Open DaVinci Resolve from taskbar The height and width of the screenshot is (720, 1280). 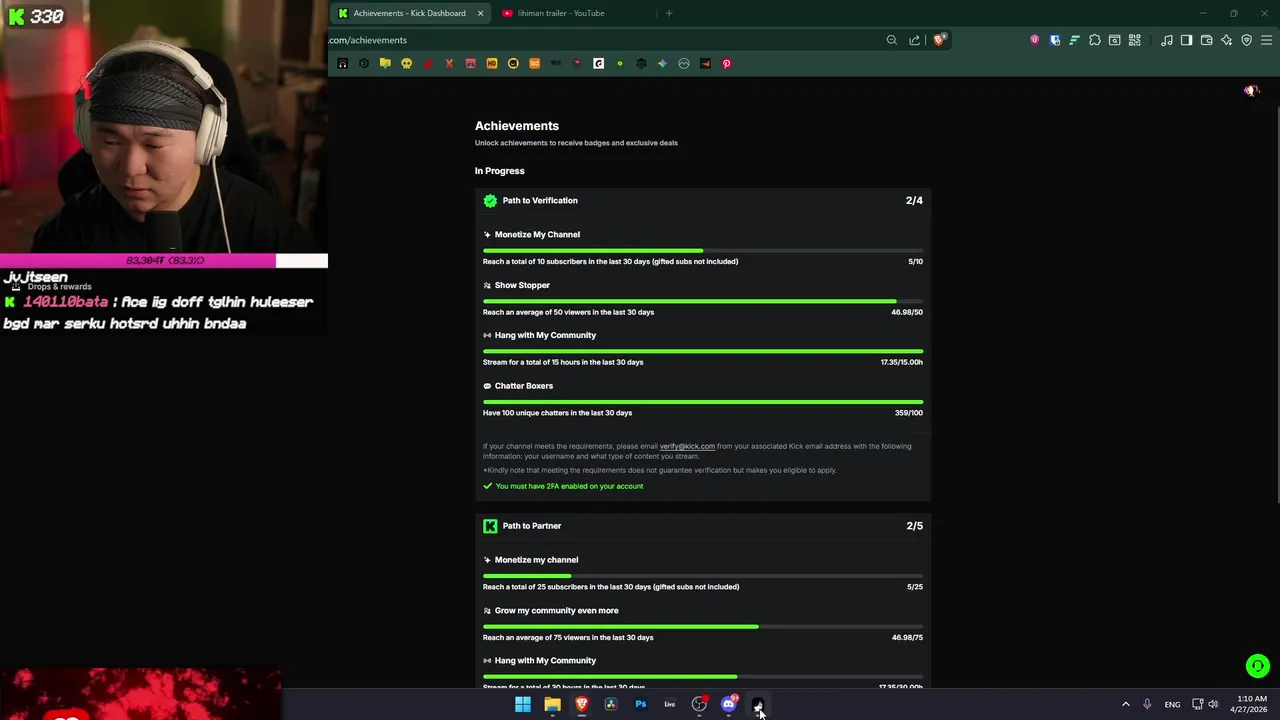(x=611, y=704)
